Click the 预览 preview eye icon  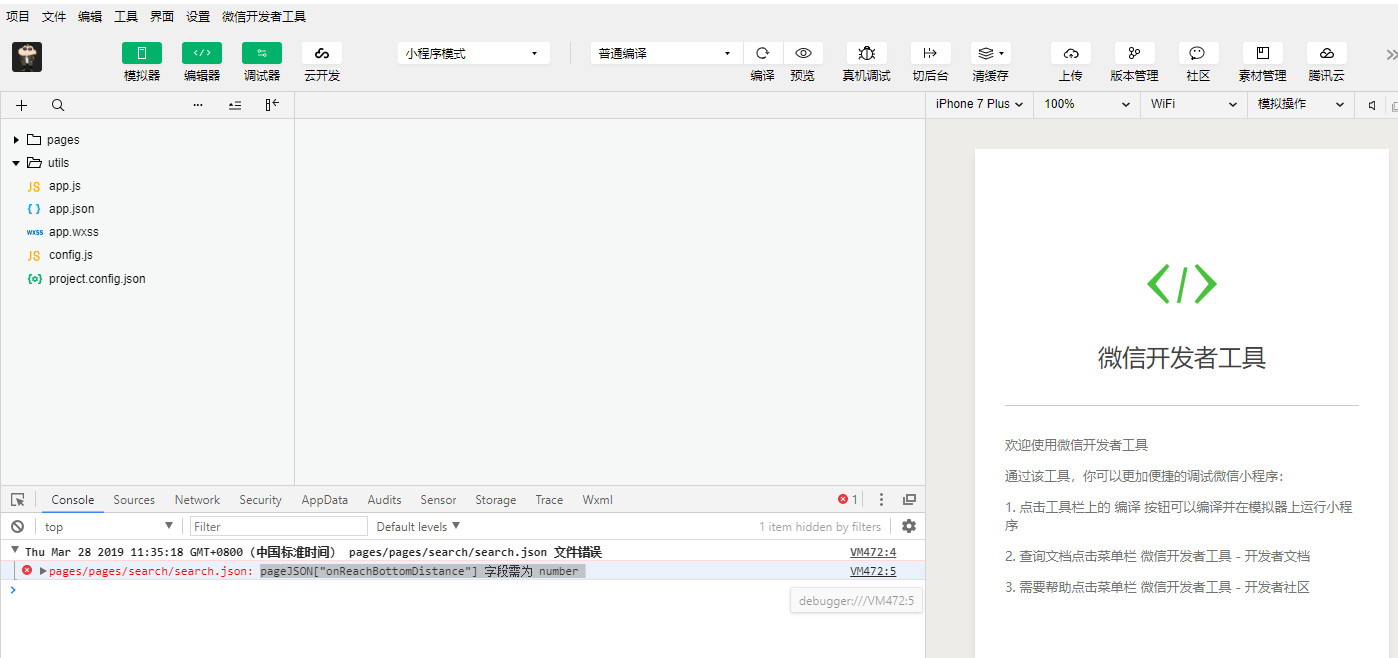point(803,53)
